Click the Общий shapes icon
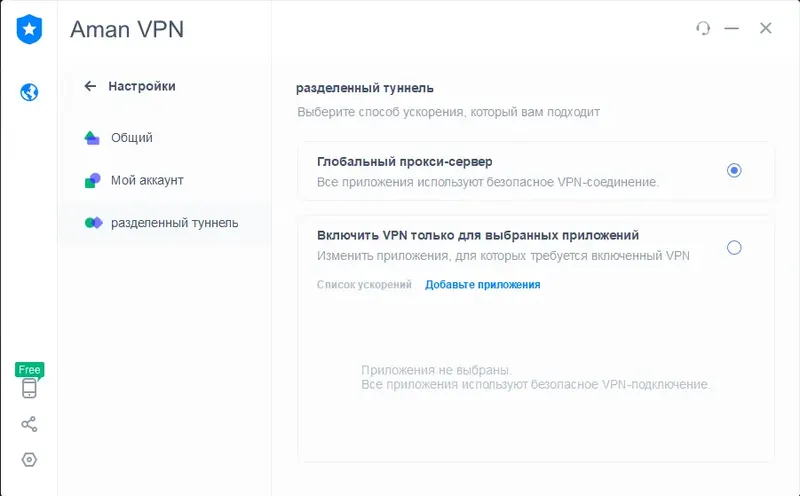The width and height of the screenshot is (800, 496). tap(92, 138)
